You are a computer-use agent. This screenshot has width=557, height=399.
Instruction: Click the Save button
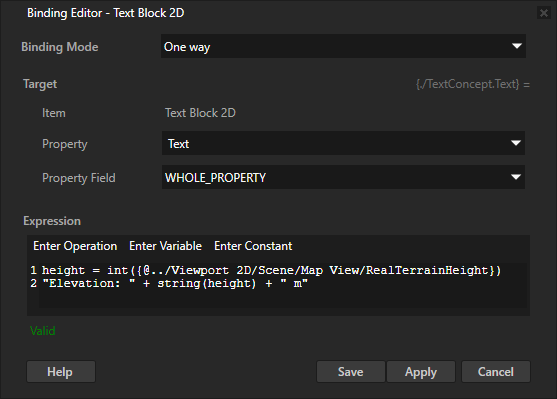(x=350, y=372)
